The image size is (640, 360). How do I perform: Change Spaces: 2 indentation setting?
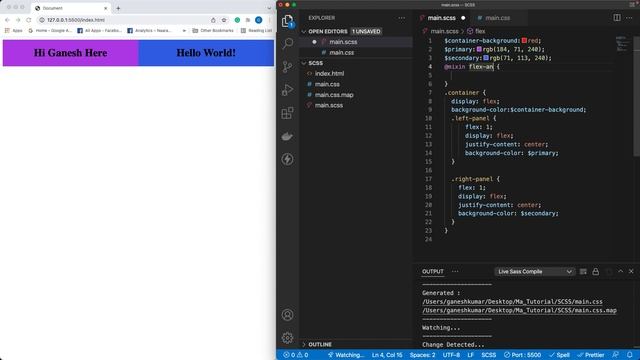[422, 355]
